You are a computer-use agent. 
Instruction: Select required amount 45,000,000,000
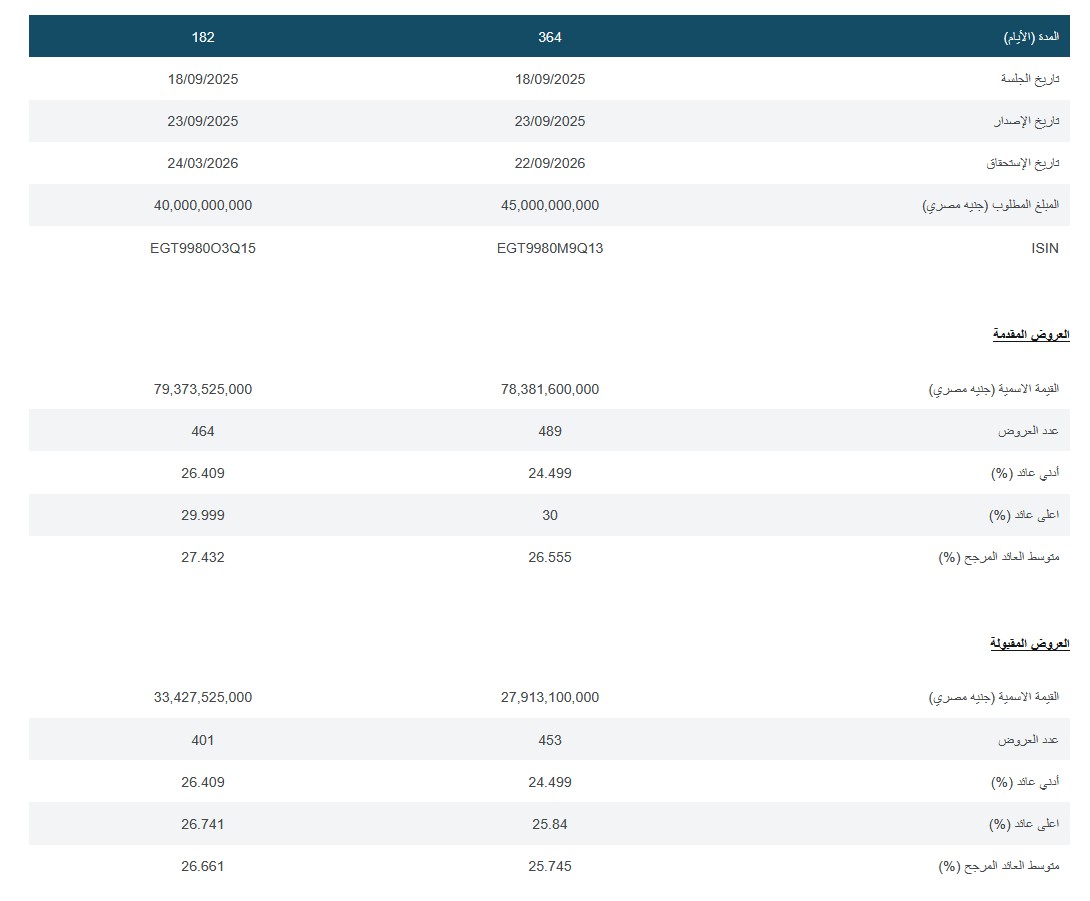(x=550, y=206)
